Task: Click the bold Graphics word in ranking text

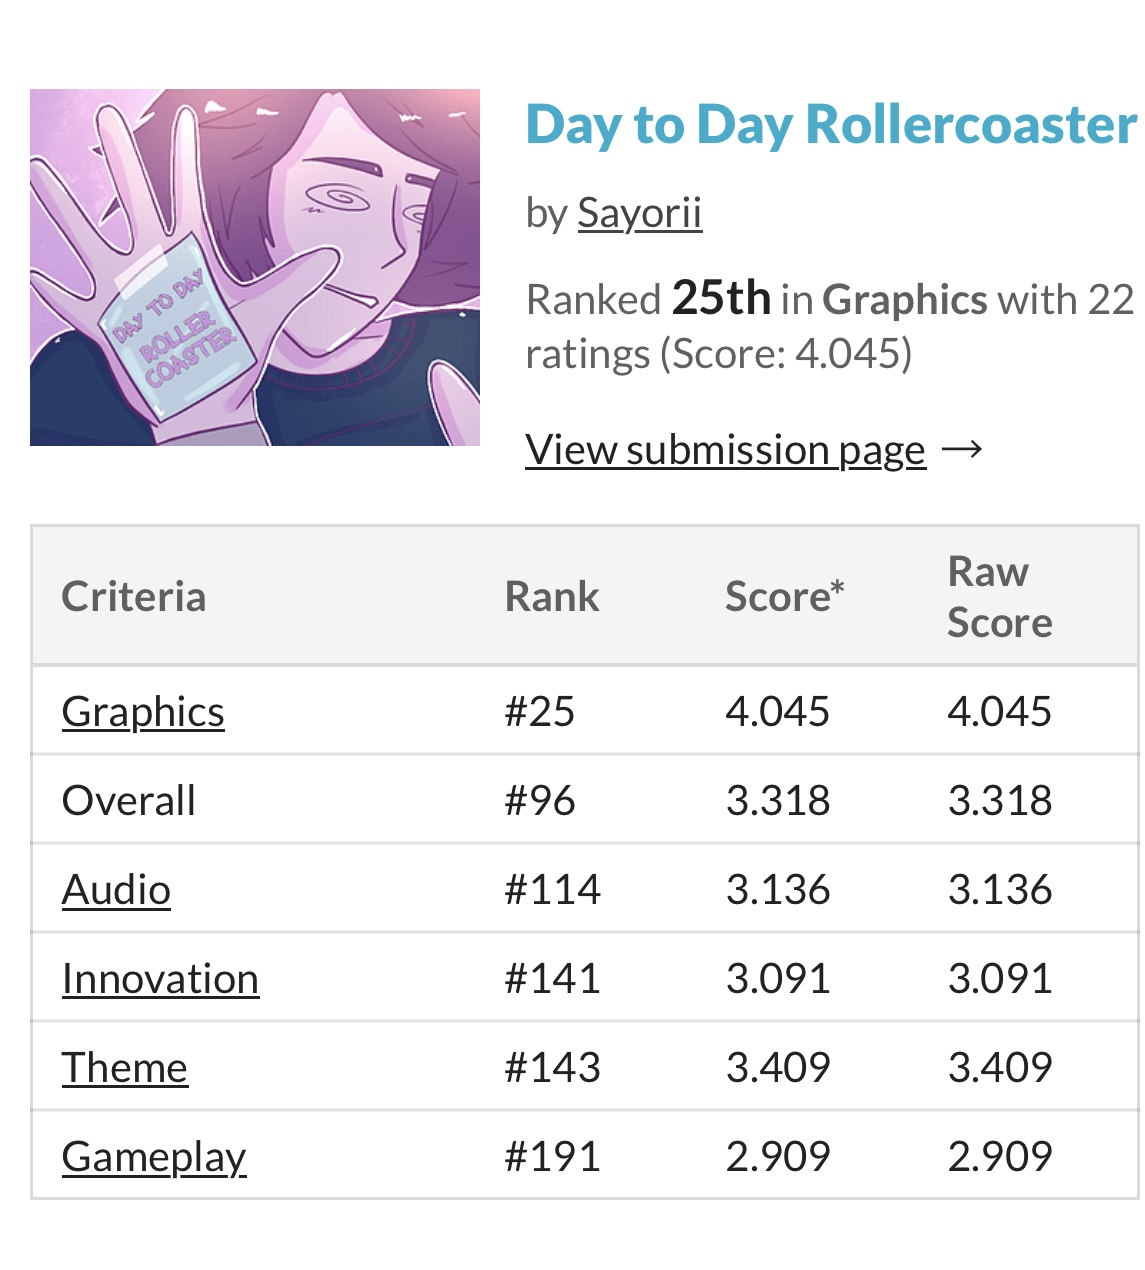Action: [905, 300]
